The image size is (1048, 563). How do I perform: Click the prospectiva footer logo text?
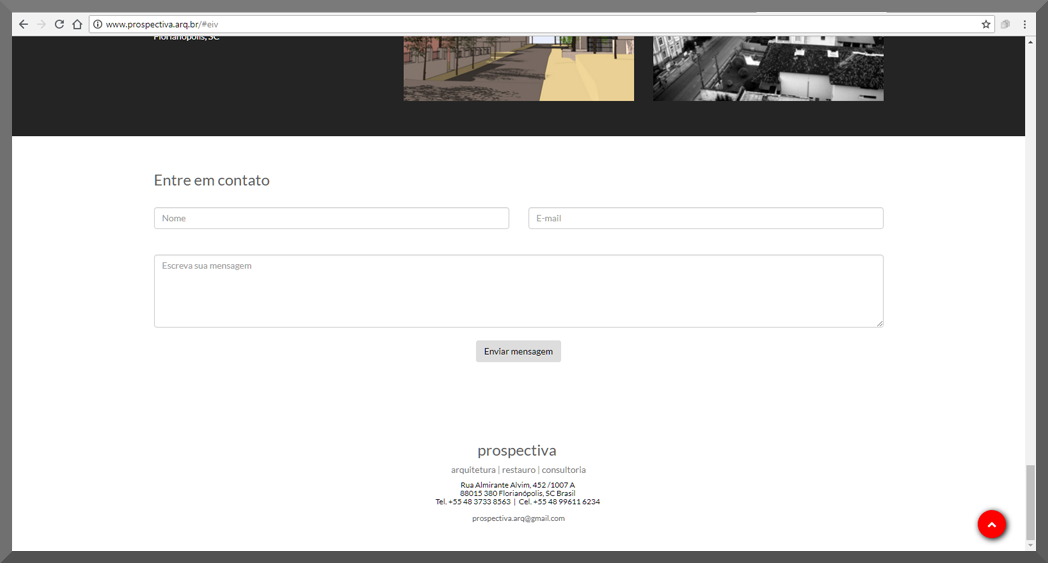(x=517, y=451)
